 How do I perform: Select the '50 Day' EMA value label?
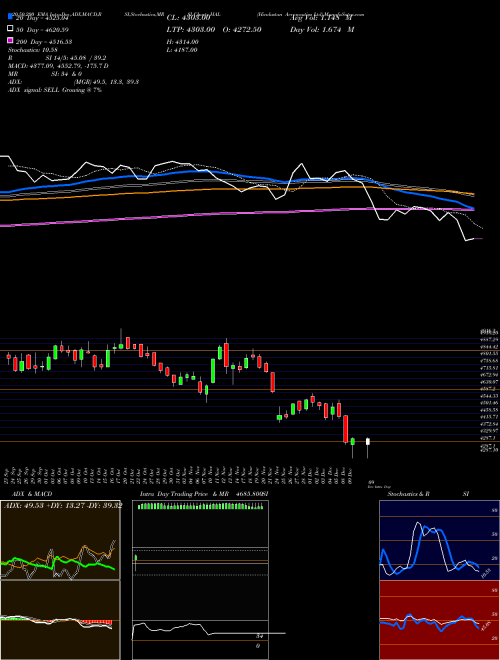(x=42, y=30)
